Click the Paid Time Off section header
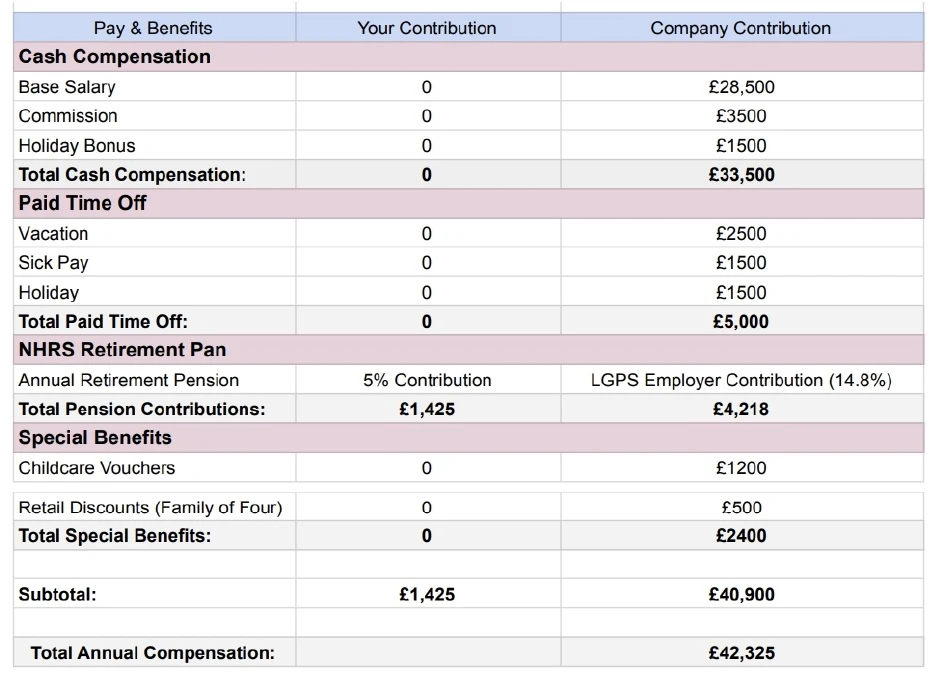 click(468, 203)
